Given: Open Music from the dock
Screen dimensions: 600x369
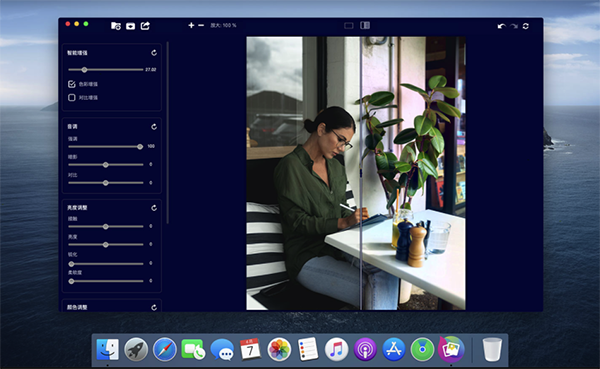Looking at the screenshot, I should (x=336, y=349).
